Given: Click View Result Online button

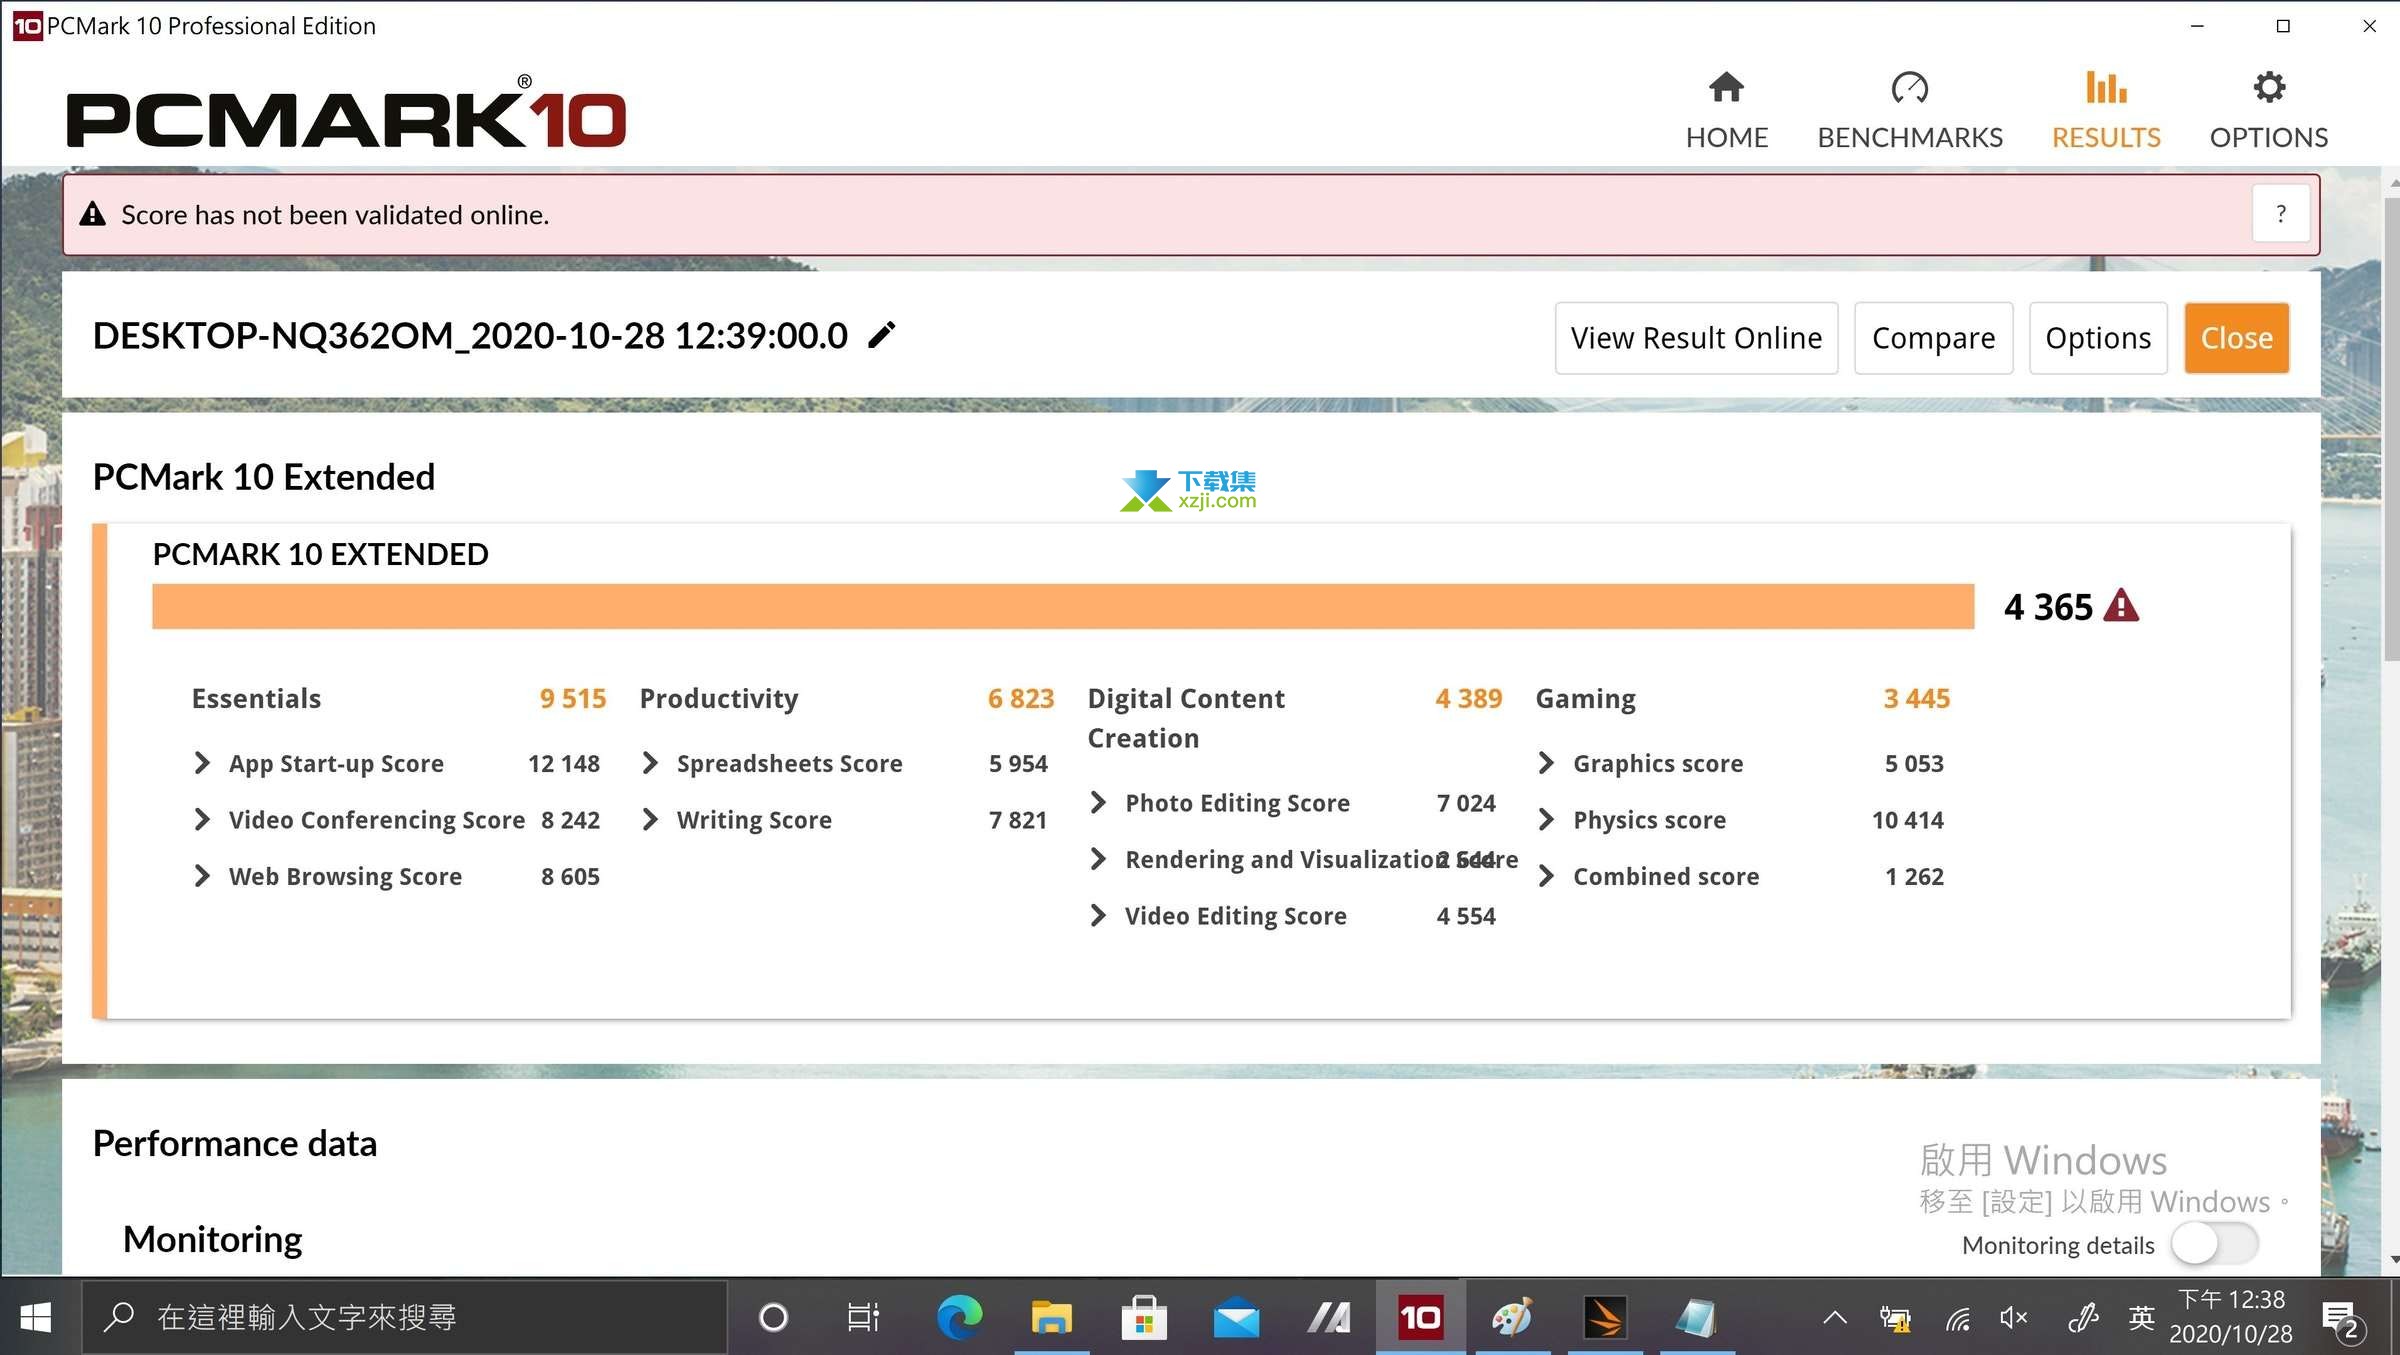Looking at the screenshot, I should point(1696,338).
